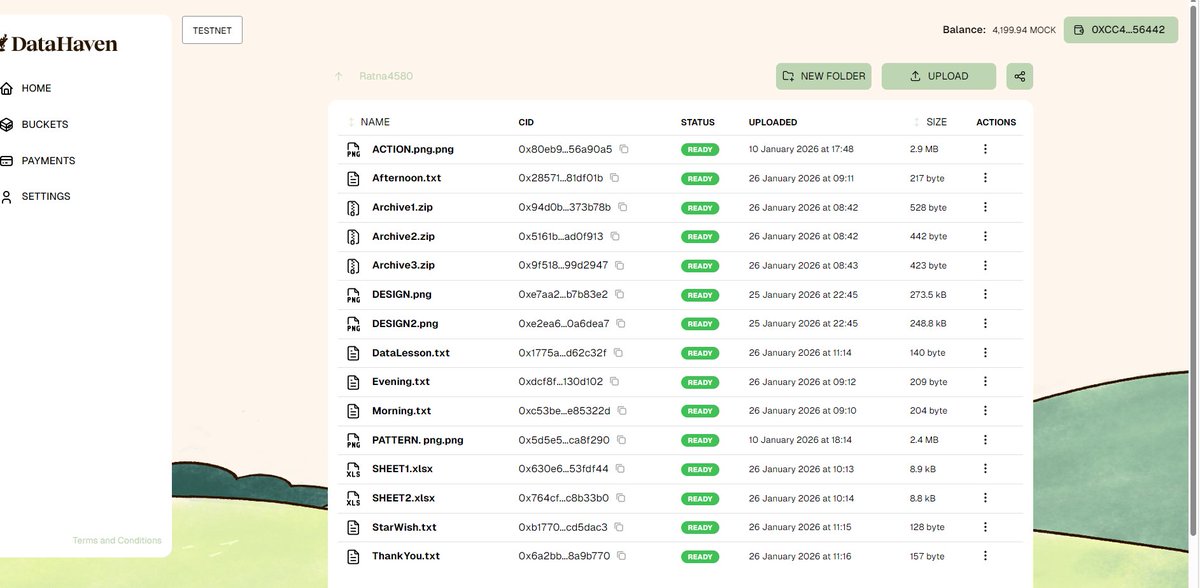
Task: Sort files by the NAME column
Action: [369, 122]
